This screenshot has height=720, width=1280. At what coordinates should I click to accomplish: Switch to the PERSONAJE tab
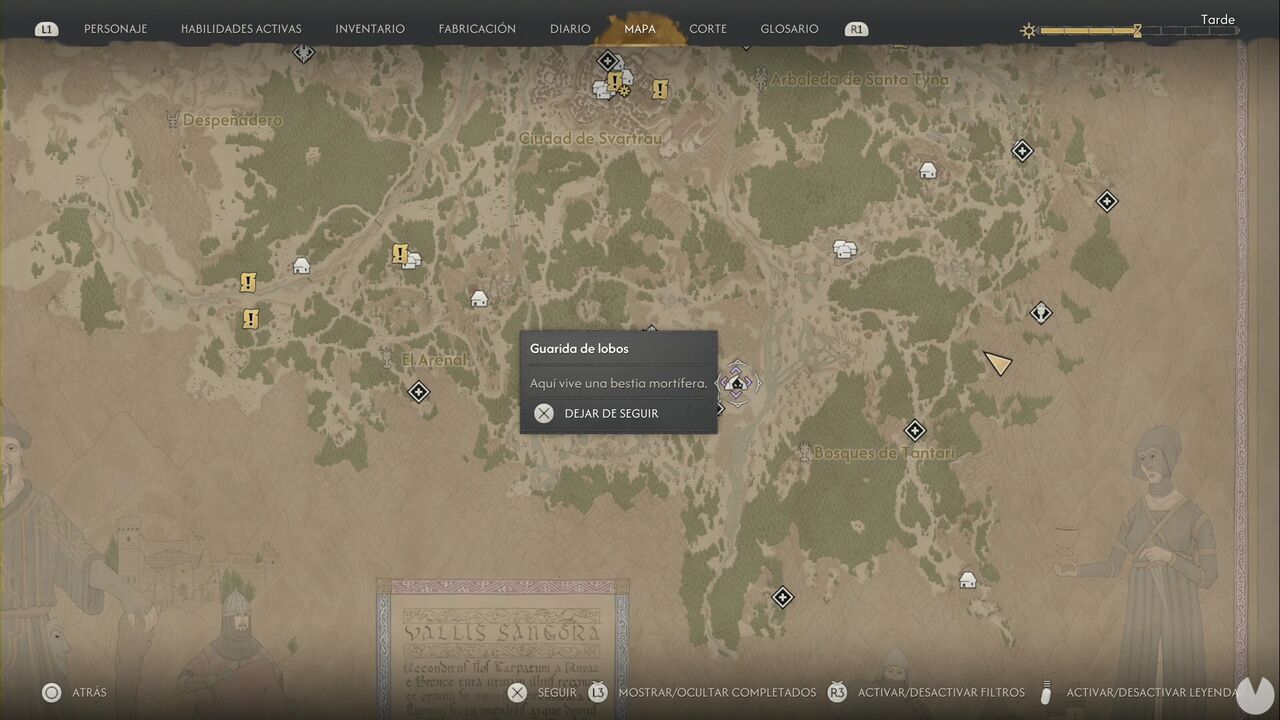(115, 29)
